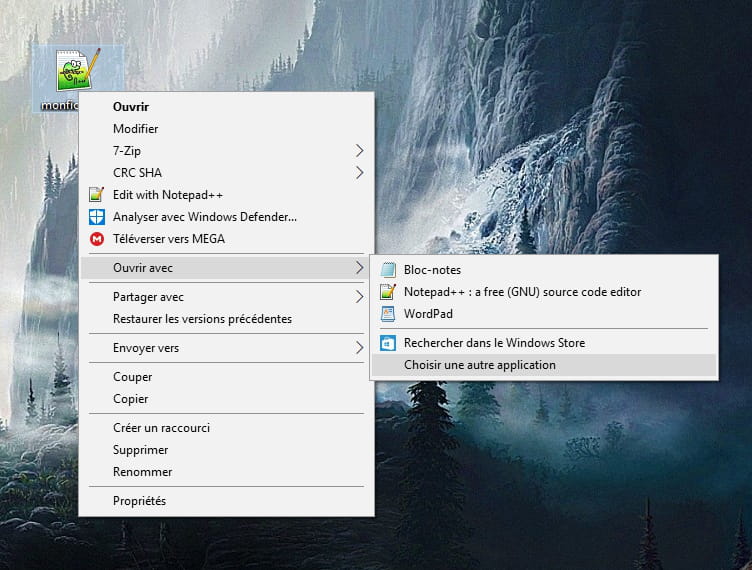
Task: Choose Couper from the menu
Action: pos(226,377)
